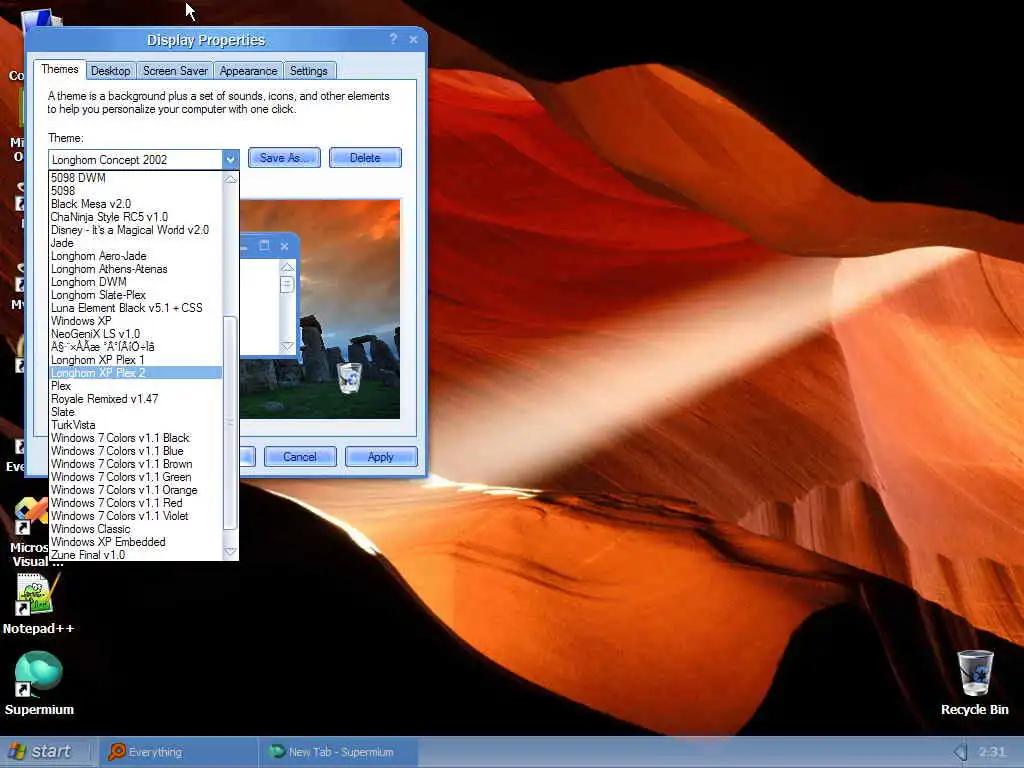Click the Save As button
The height and width of the screenshot is (768, 1024).
tap(284, 157)
